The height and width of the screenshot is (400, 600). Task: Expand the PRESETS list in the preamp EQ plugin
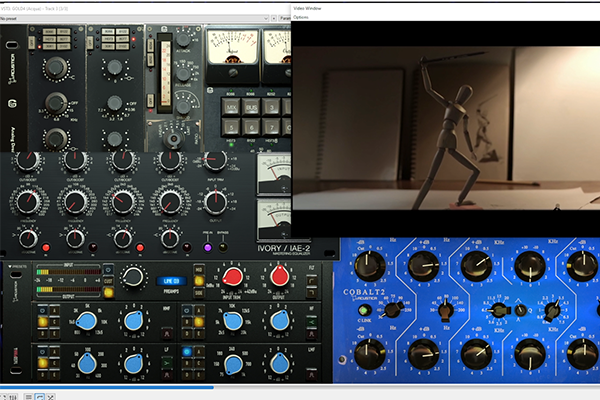click(17, 266)
